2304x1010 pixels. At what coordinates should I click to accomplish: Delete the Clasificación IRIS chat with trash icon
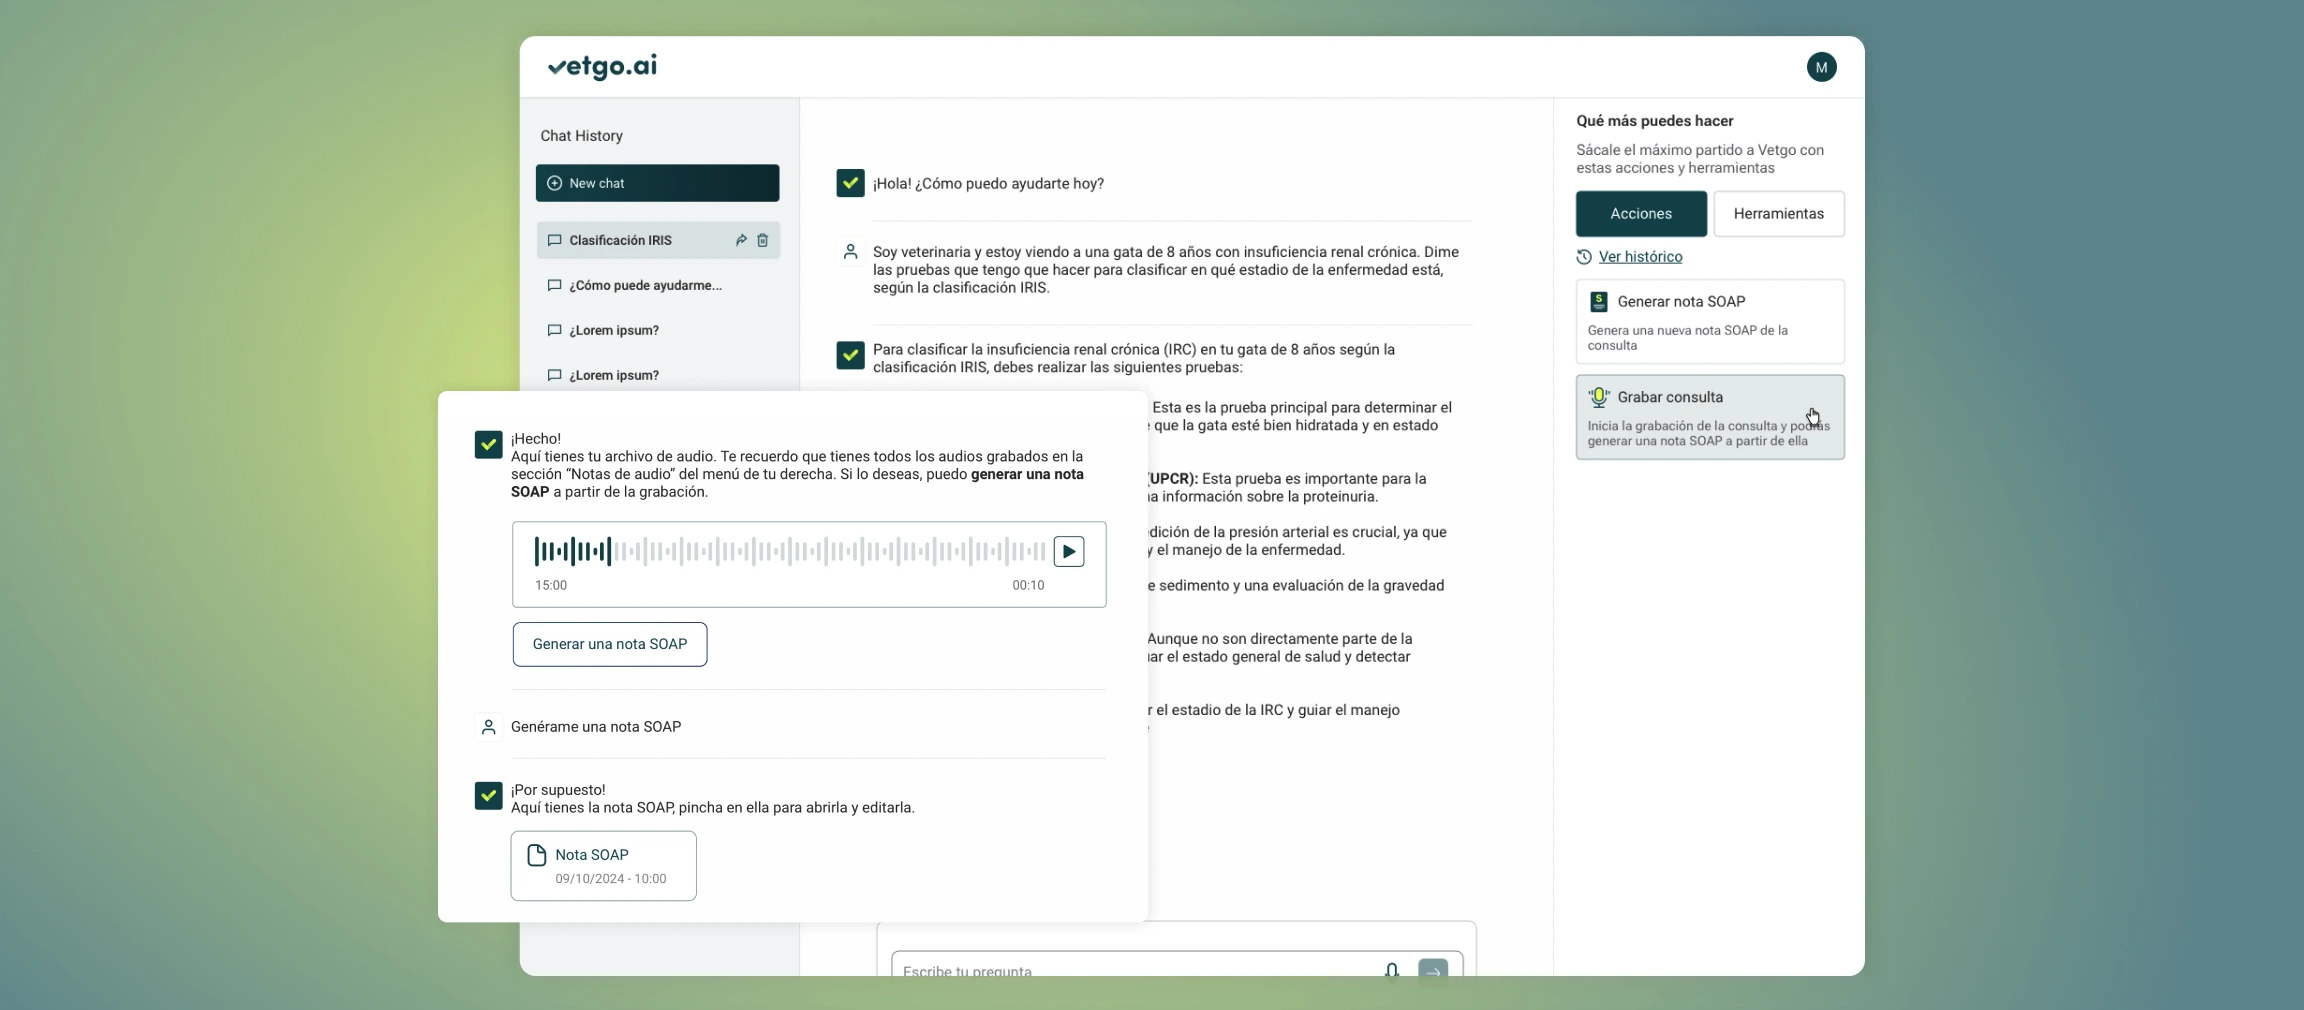pyautogui.click(x=763, y=240)
